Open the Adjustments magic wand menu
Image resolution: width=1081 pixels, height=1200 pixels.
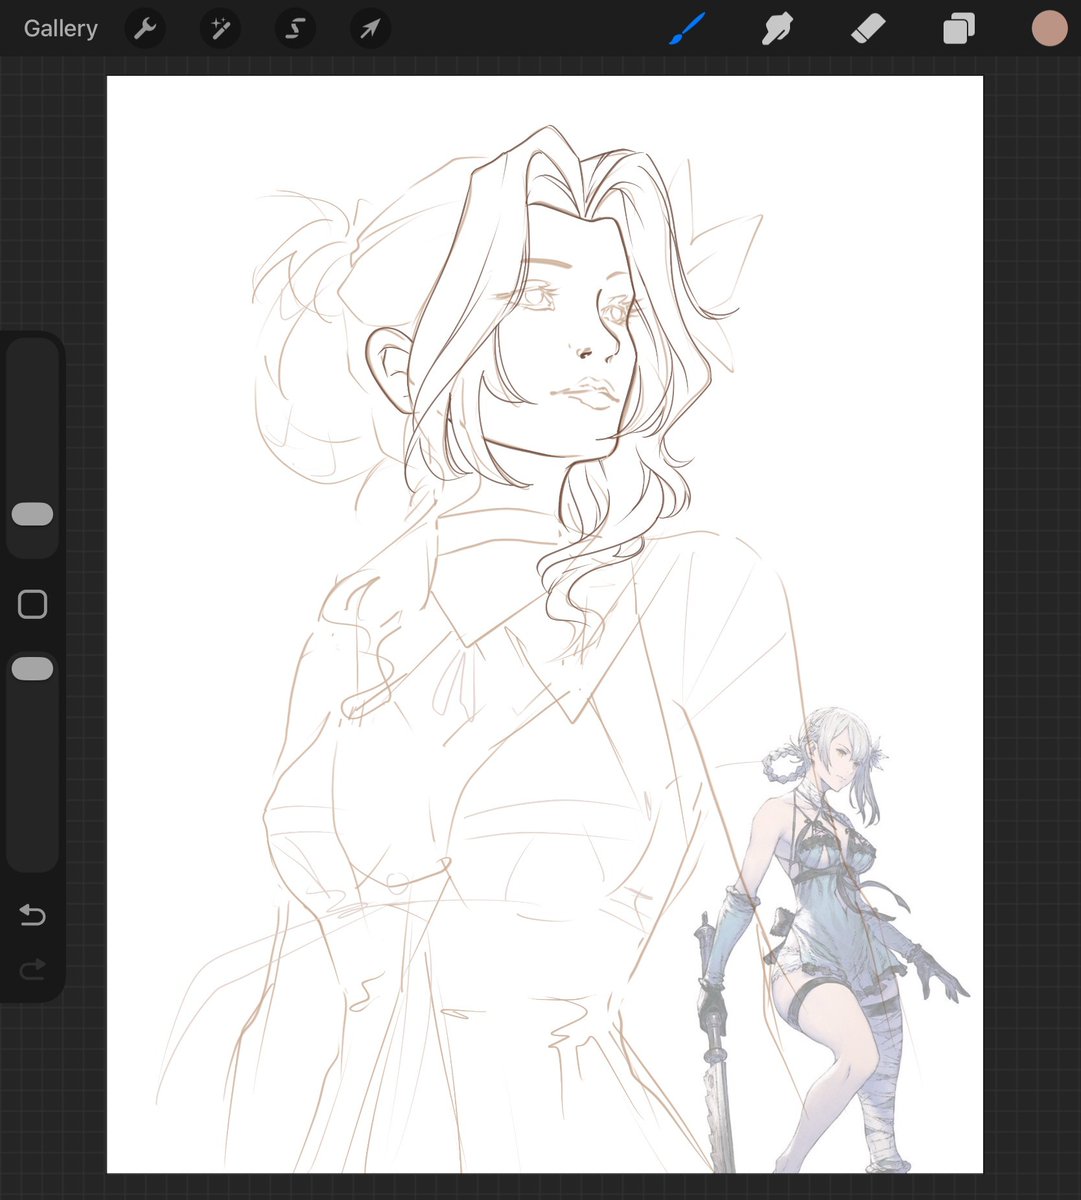coord(220,29)
